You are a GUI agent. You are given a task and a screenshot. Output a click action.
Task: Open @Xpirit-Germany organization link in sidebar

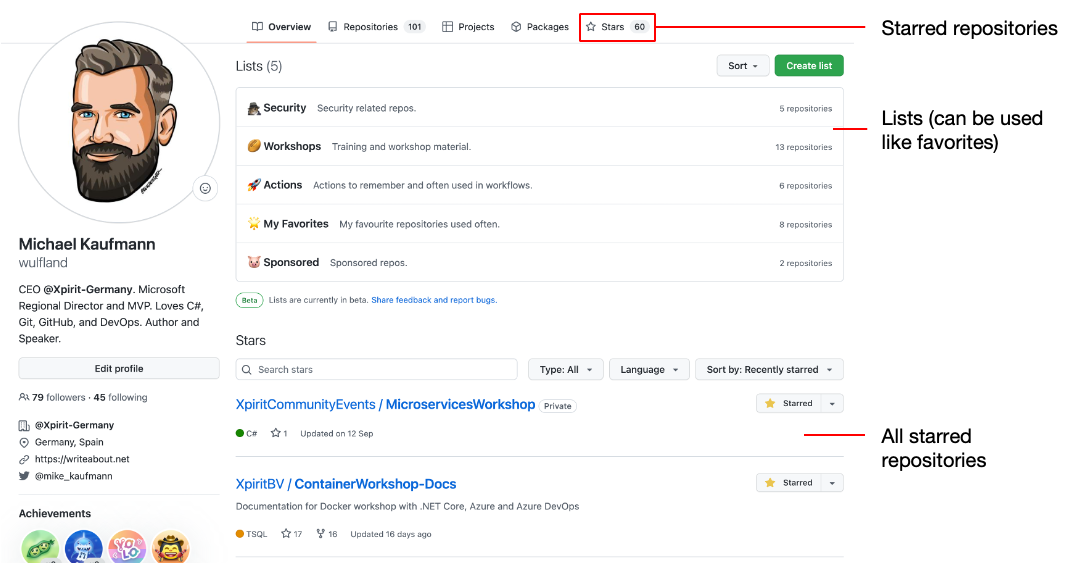(x=75, y=425)
